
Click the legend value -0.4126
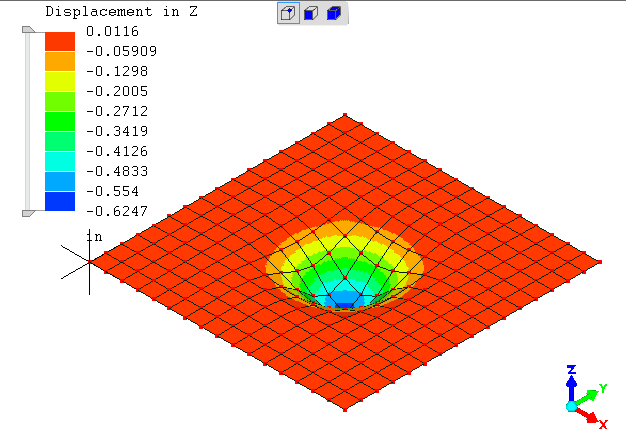[x=117, y=151]
